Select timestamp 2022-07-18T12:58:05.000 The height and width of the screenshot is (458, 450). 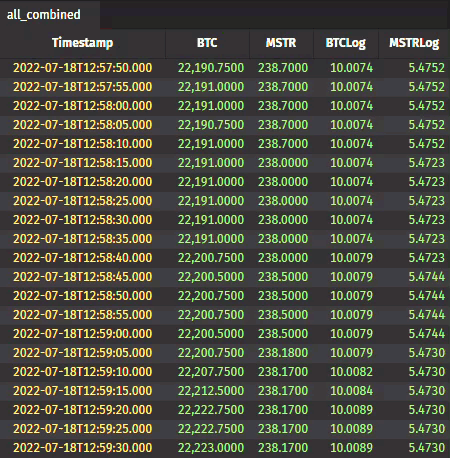click(83, 125)
